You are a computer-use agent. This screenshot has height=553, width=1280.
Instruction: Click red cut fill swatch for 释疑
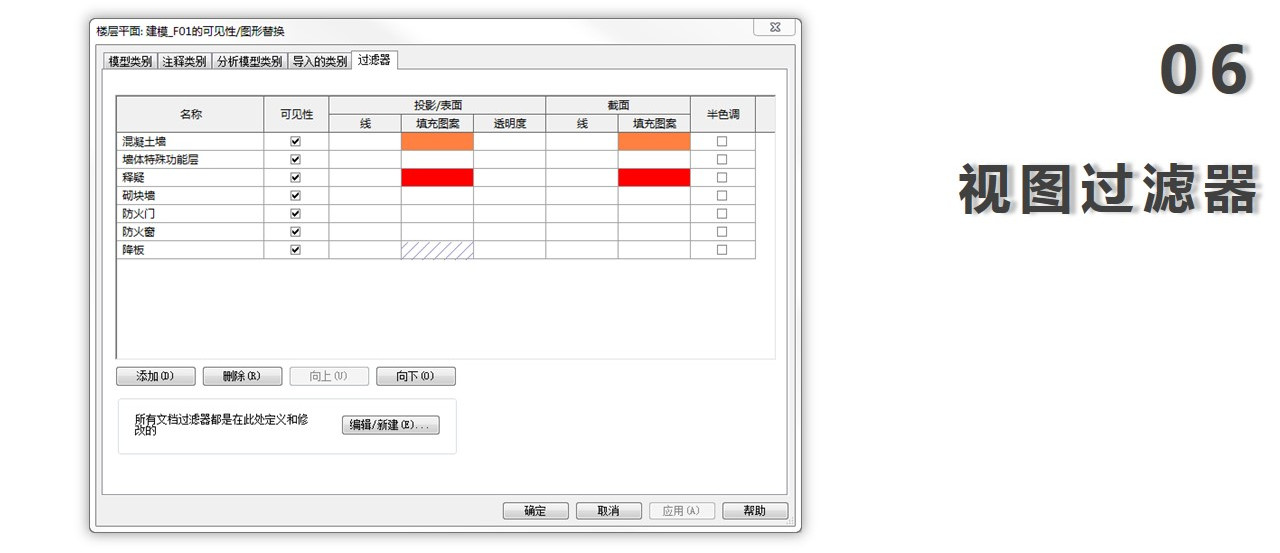coord(654,177)
